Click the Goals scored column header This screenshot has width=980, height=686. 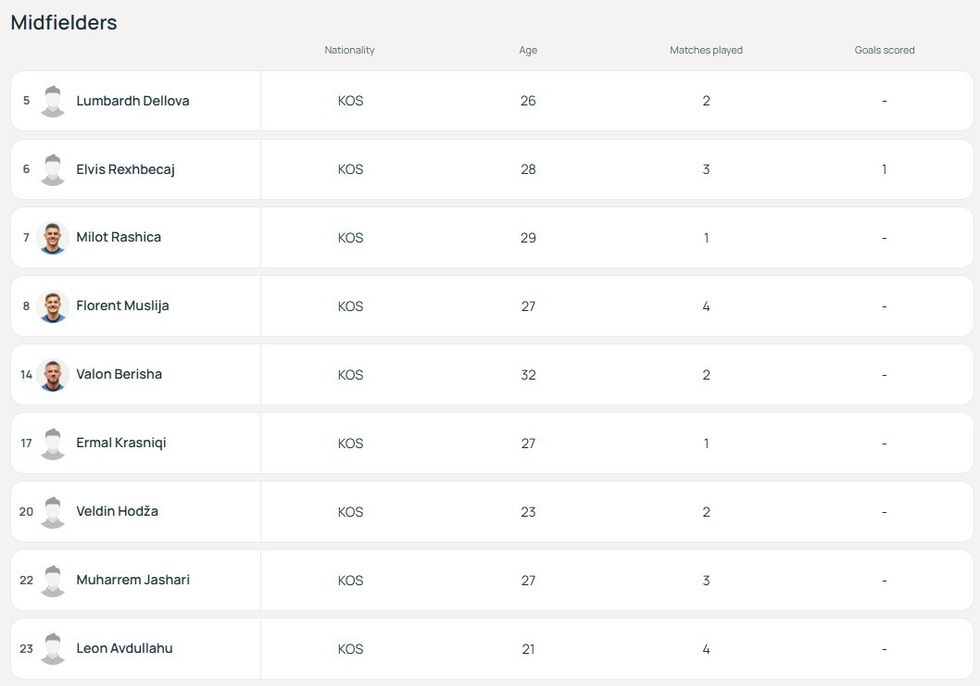point(884,50)
